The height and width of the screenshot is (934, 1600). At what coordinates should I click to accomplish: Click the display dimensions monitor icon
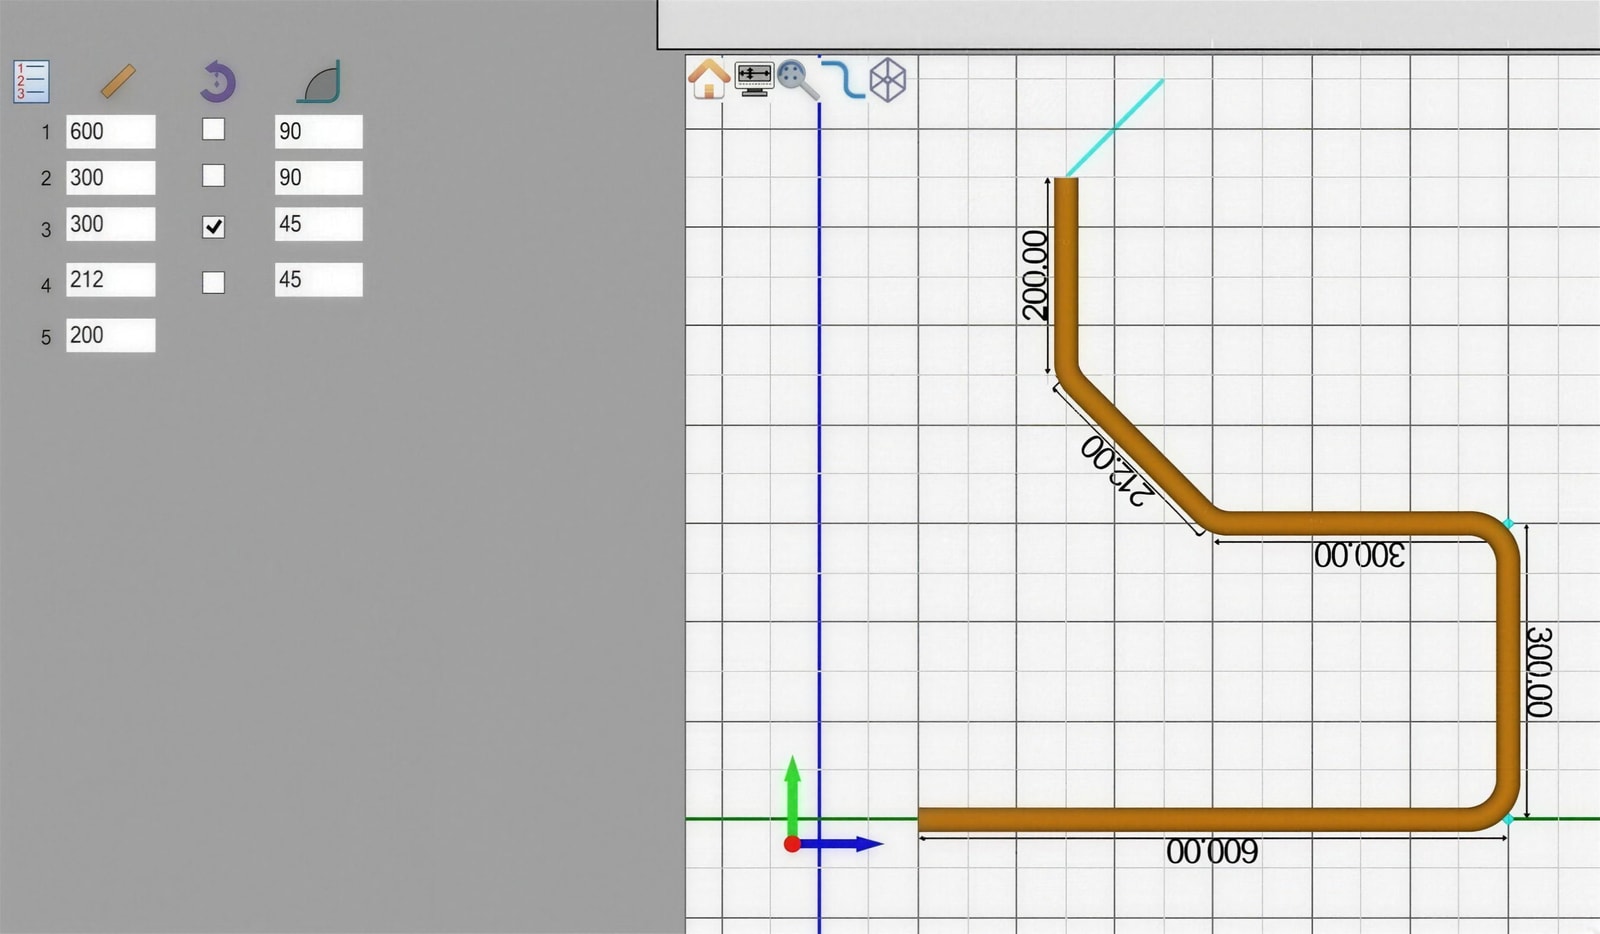pyautogui.click(x=754, y=79)
